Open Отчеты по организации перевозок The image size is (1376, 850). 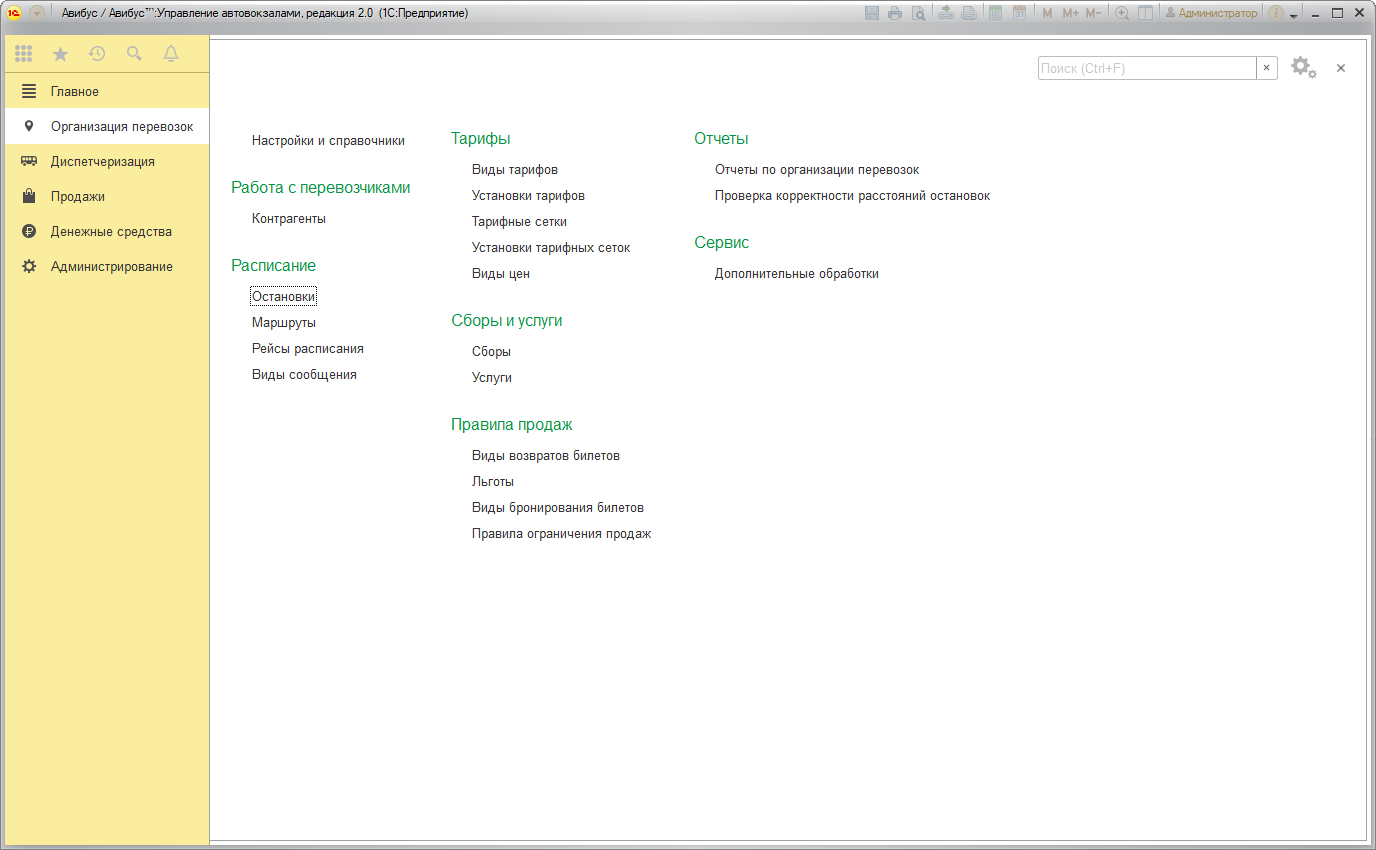click(x=816, y=170)
